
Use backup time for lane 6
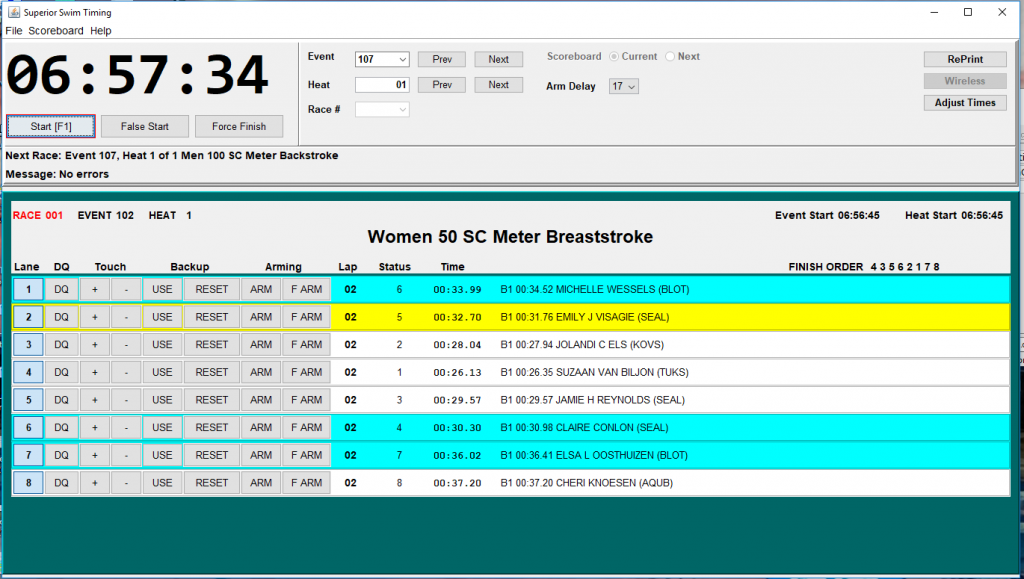[162, 427]
